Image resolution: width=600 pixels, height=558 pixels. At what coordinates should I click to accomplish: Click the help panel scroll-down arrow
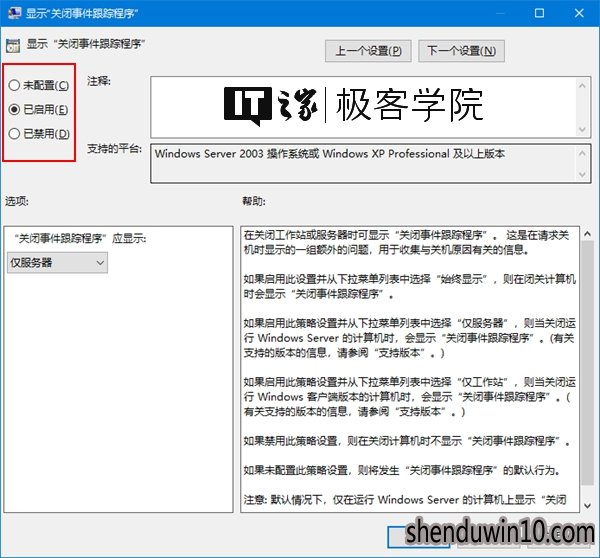[x=587, y=506]
